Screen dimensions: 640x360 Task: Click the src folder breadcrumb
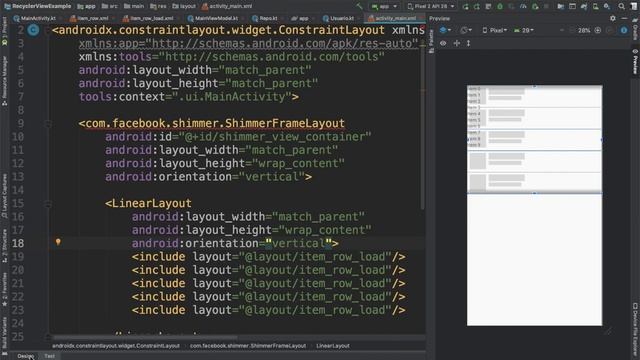[110, 6]
